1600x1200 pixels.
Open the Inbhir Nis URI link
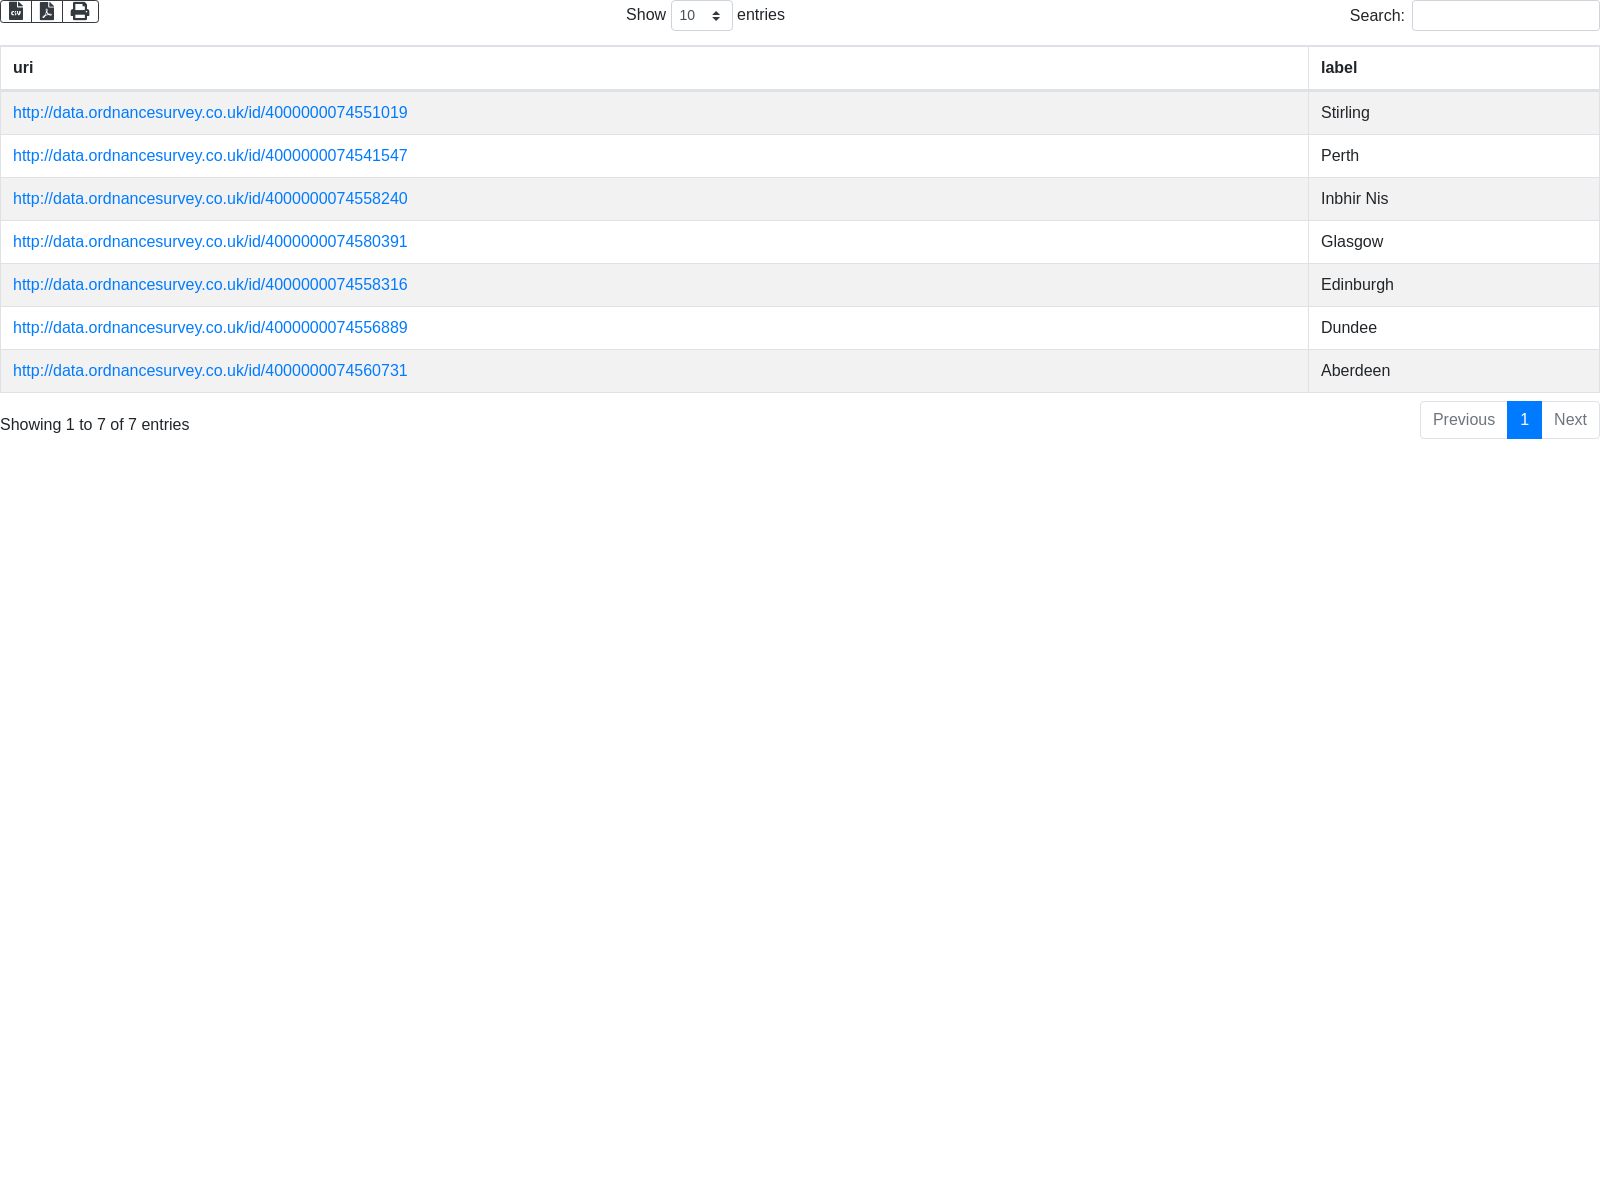click(210, 199)
